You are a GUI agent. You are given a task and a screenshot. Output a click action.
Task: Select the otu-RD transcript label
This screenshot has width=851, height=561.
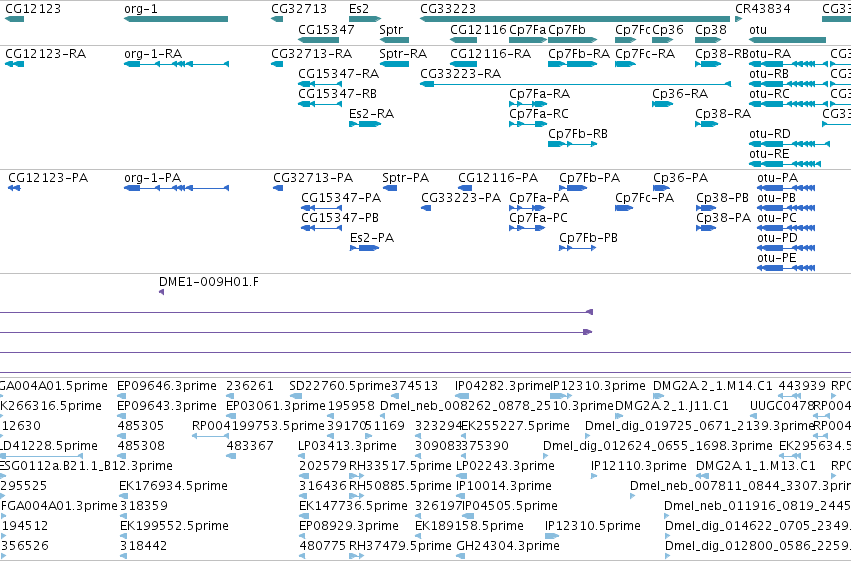(x=770, y=134)
